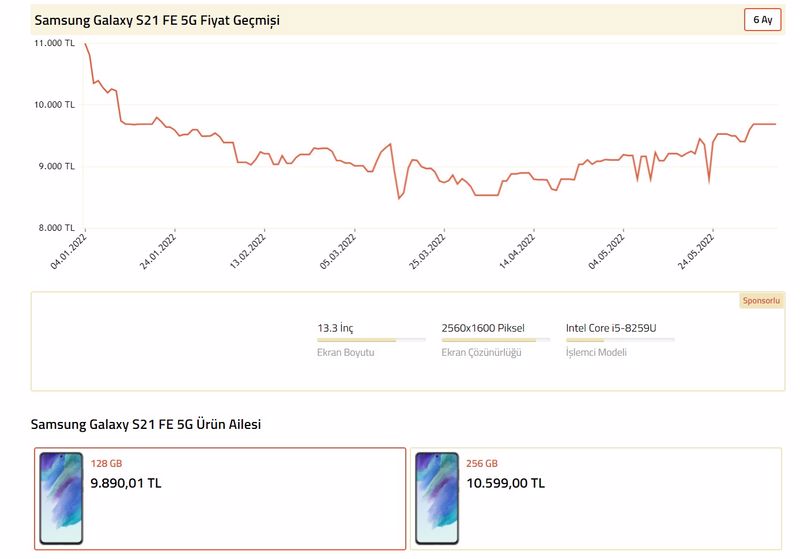Click the 256 GB phone thumbnail
The image size is (800, 559).
(437, 497)
